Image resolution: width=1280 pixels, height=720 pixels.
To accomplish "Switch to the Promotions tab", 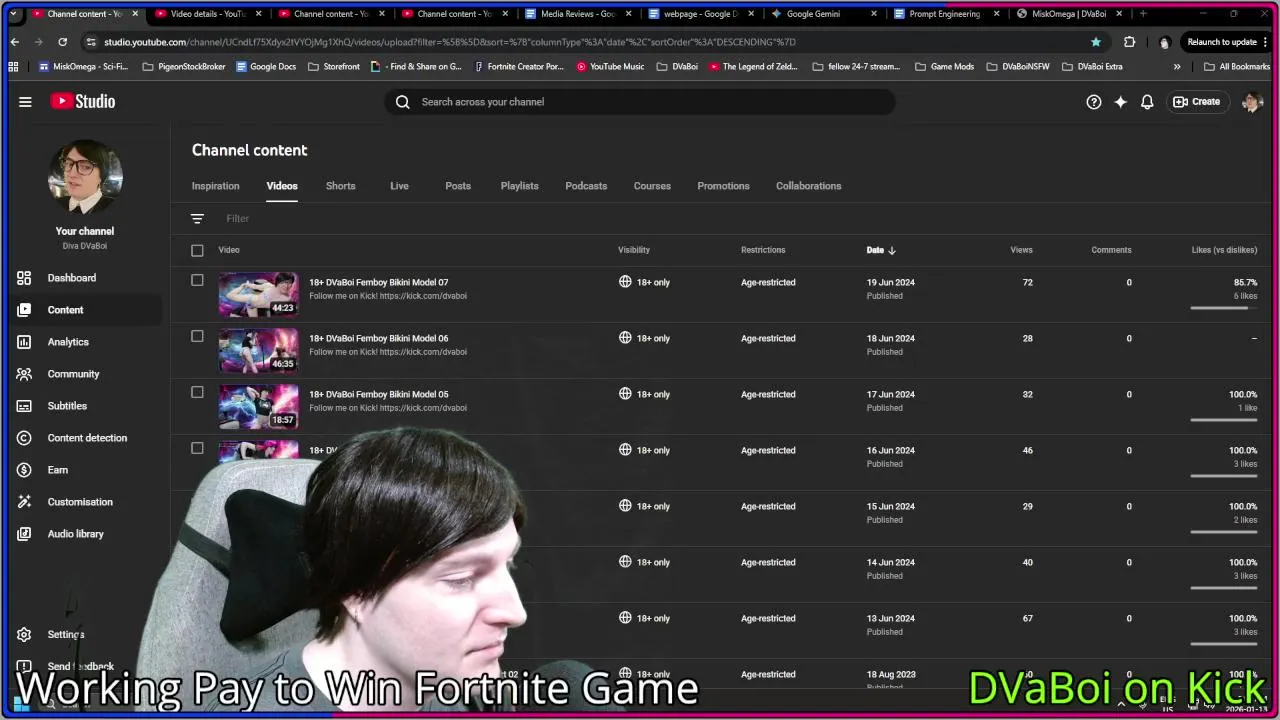I will (723, 186).
